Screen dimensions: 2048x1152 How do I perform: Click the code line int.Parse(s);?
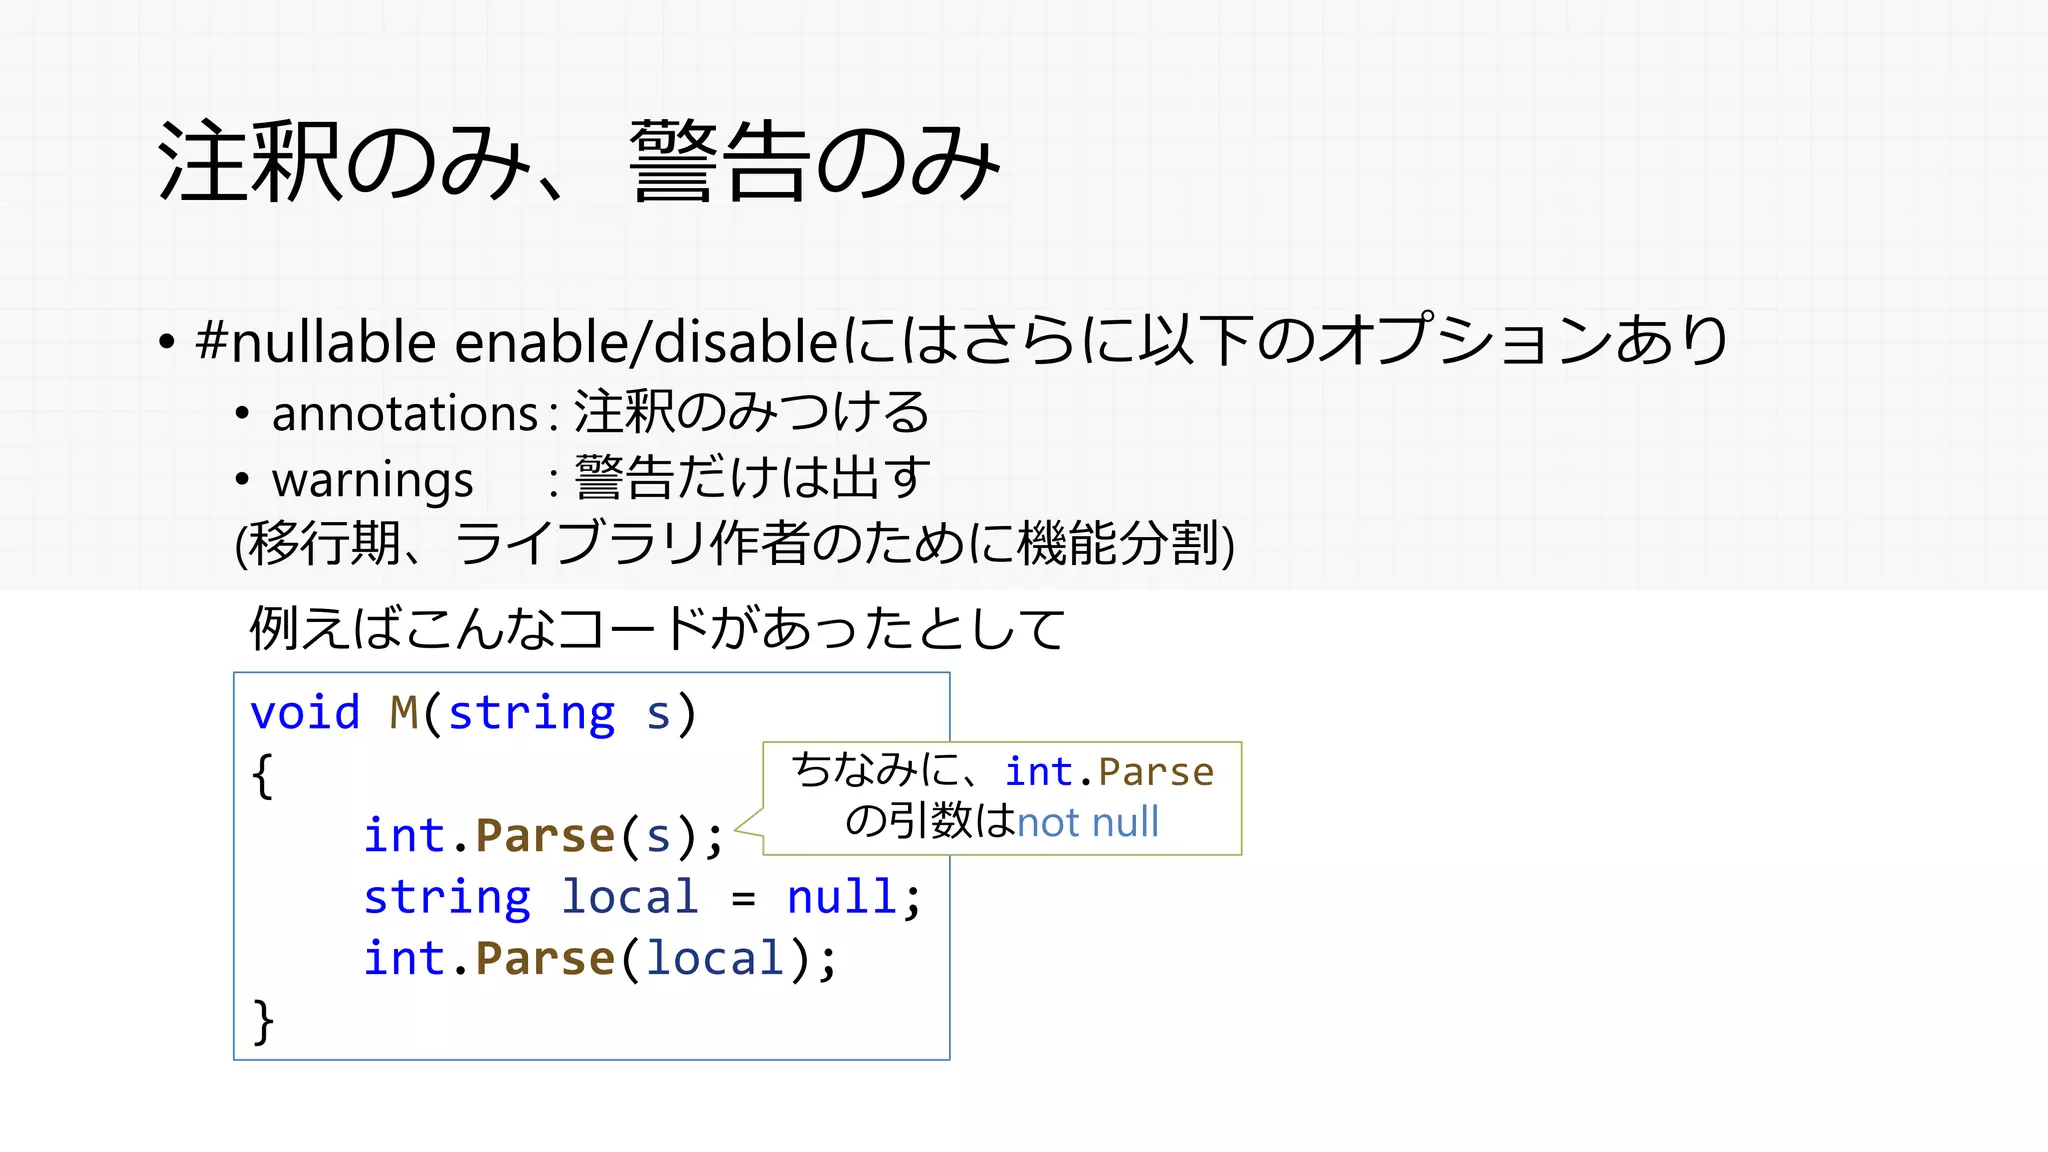(544, 835)
